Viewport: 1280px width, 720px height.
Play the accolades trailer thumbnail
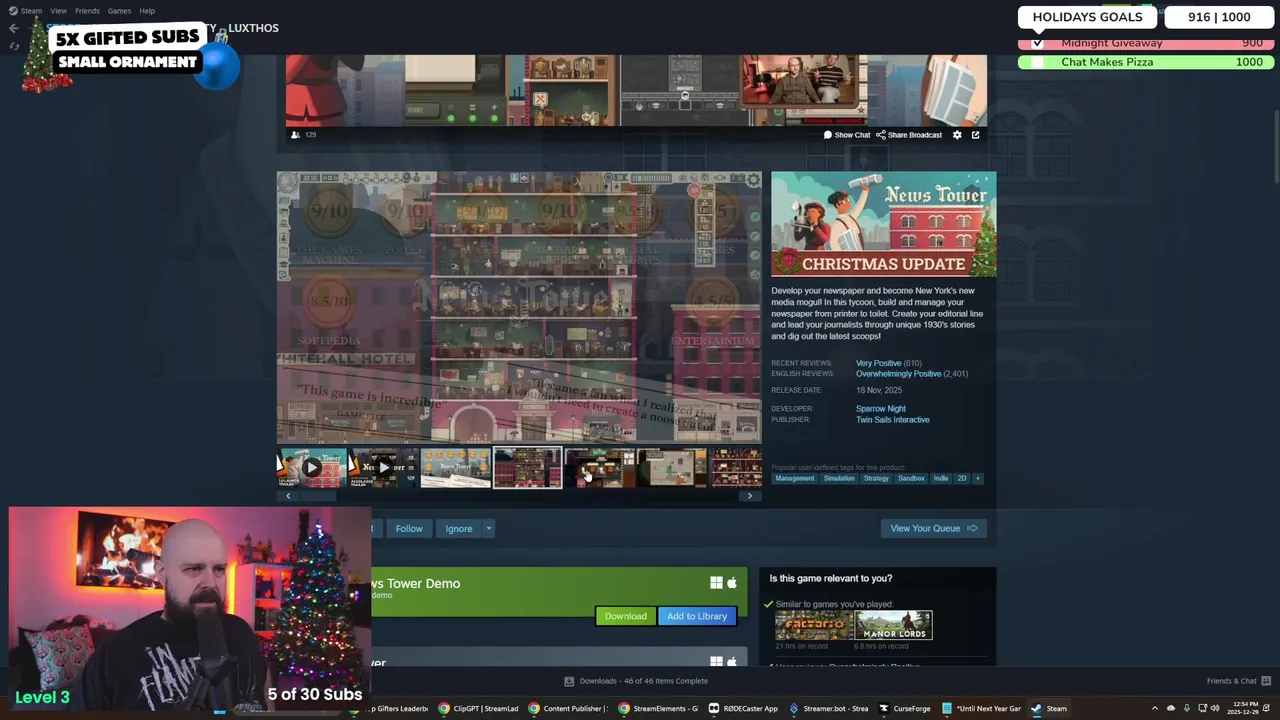(x=383, y=467)
